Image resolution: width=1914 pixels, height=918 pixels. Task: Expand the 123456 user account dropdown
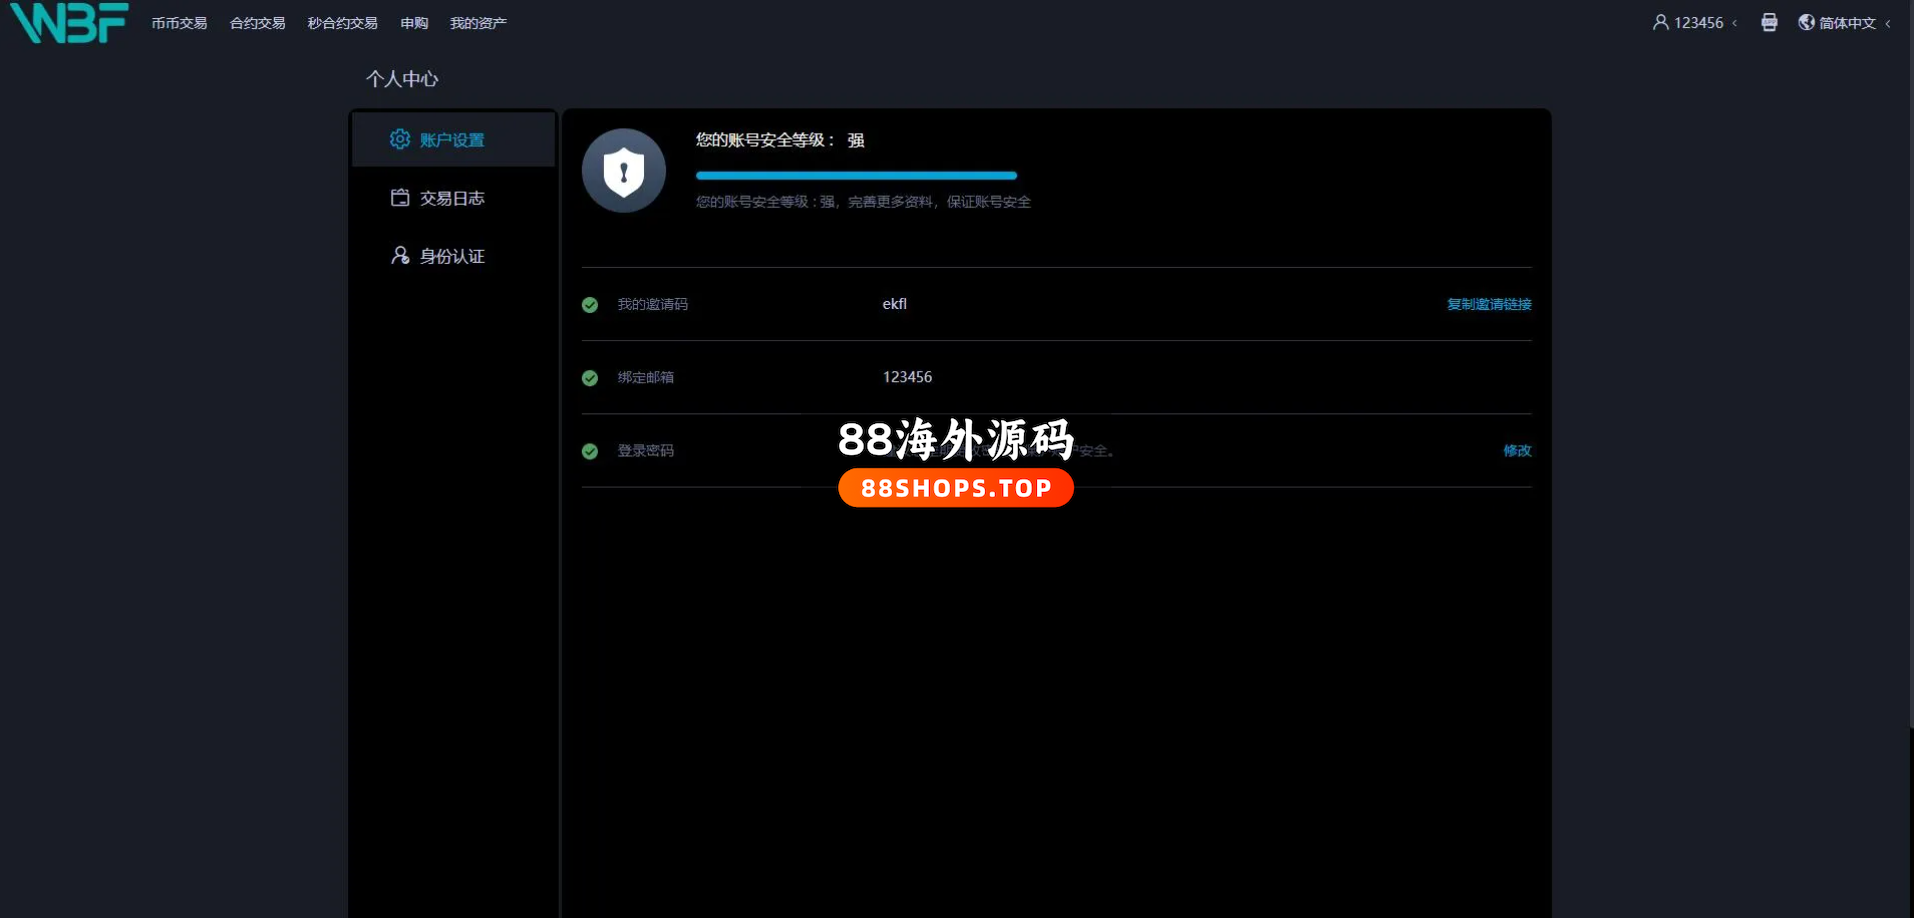(x=1734, y=23)
